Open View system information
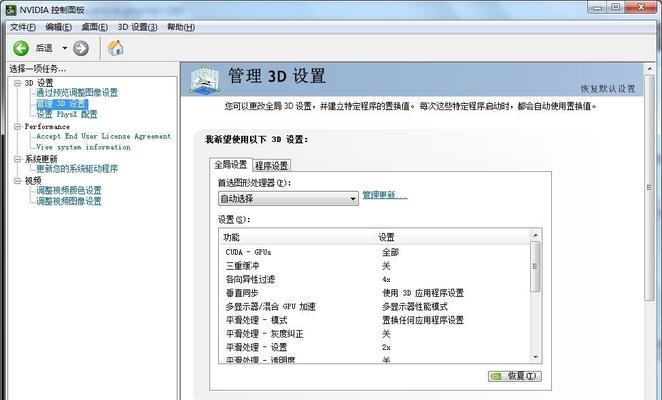 [x=83, y=147]
